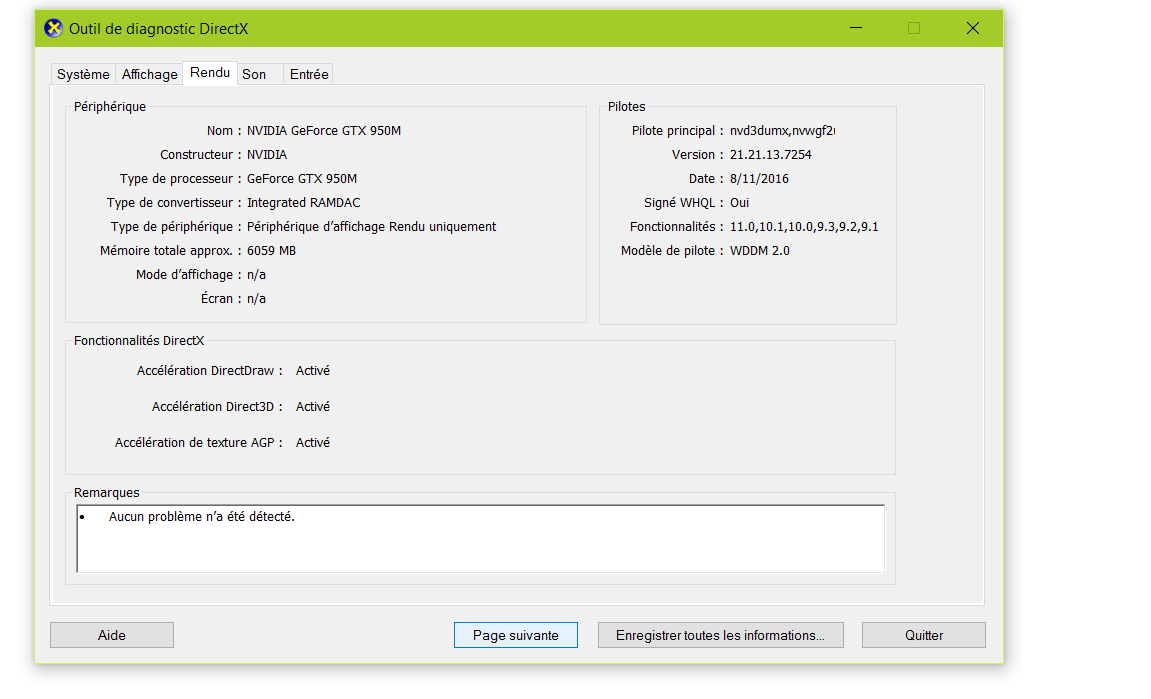Click the driver date '8/11/2016'
This screenshot has height=699, width=1151.
759,179
